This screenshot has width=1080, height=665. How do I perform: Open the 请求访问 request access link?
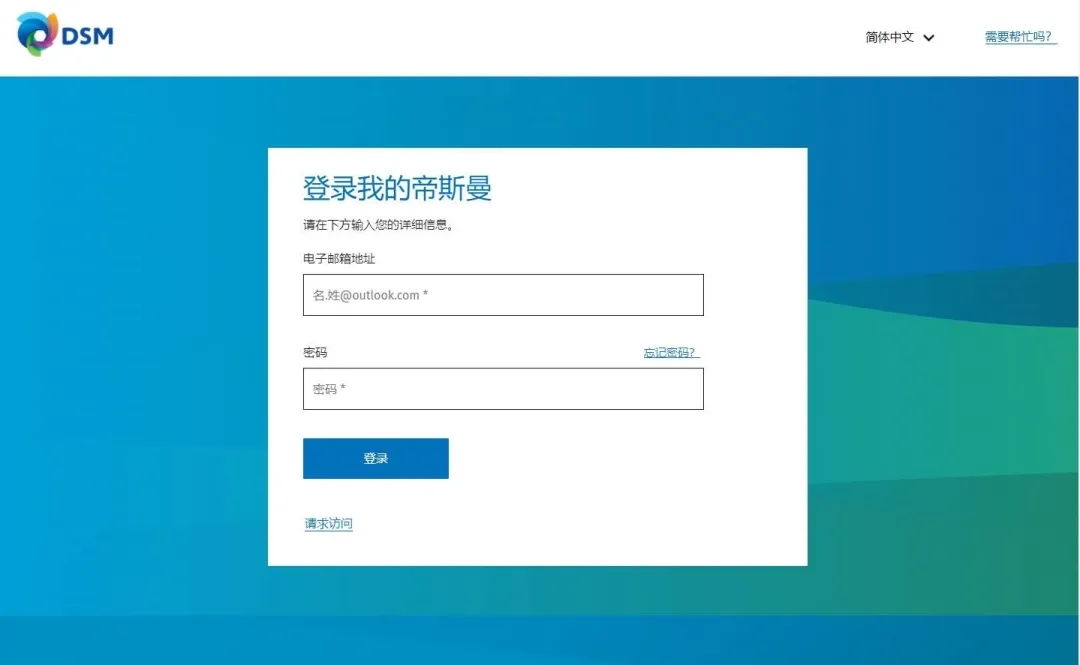click(329, 524)
